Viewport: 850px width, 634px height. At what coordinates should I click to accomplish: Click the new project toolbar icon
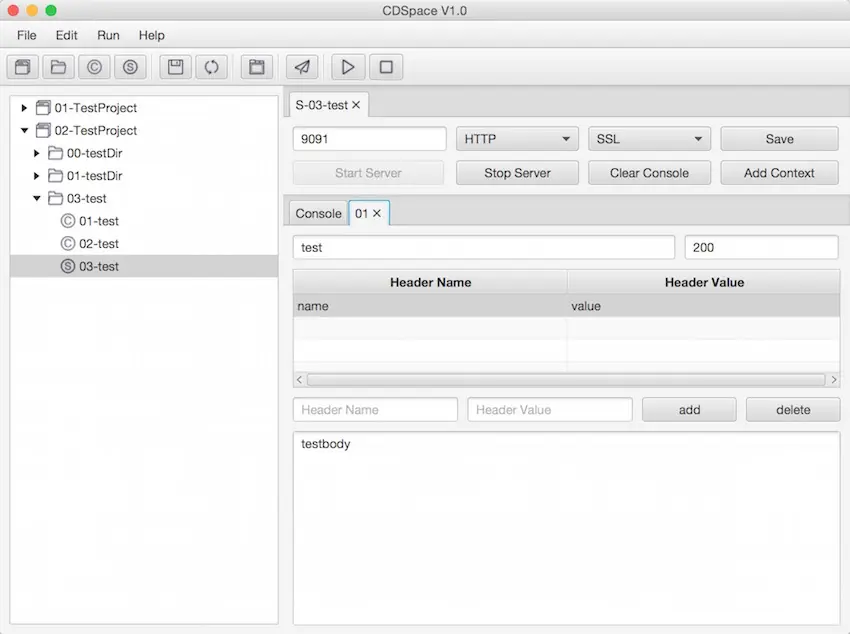tap(23, 67)
